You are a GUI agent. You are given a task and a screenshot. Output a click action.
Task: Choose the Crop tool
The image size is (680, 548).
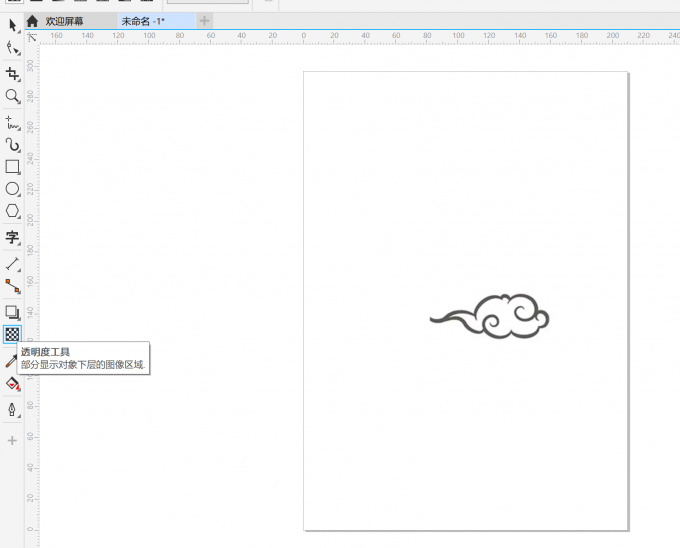coord(12,74)
